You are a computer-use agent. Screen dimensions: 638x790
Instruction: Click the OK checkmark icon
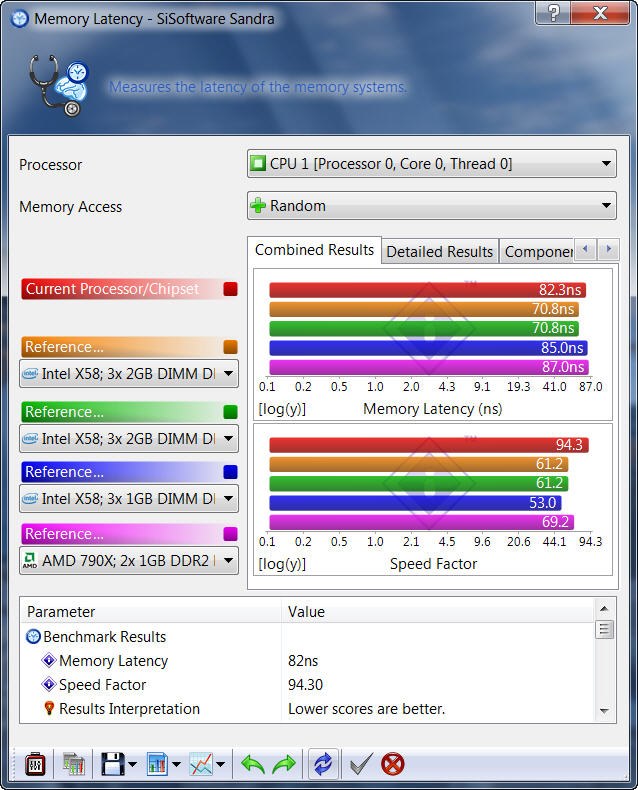361,764
